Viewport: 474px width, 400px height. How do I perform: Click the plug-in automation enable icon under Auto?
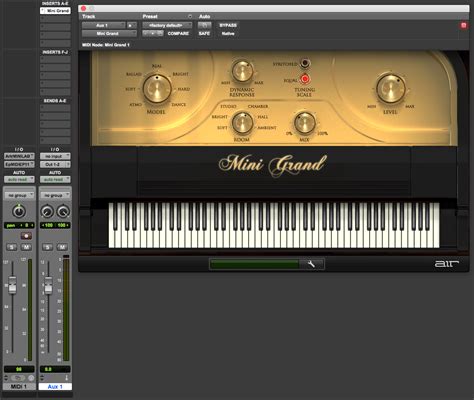click(204, 25)
